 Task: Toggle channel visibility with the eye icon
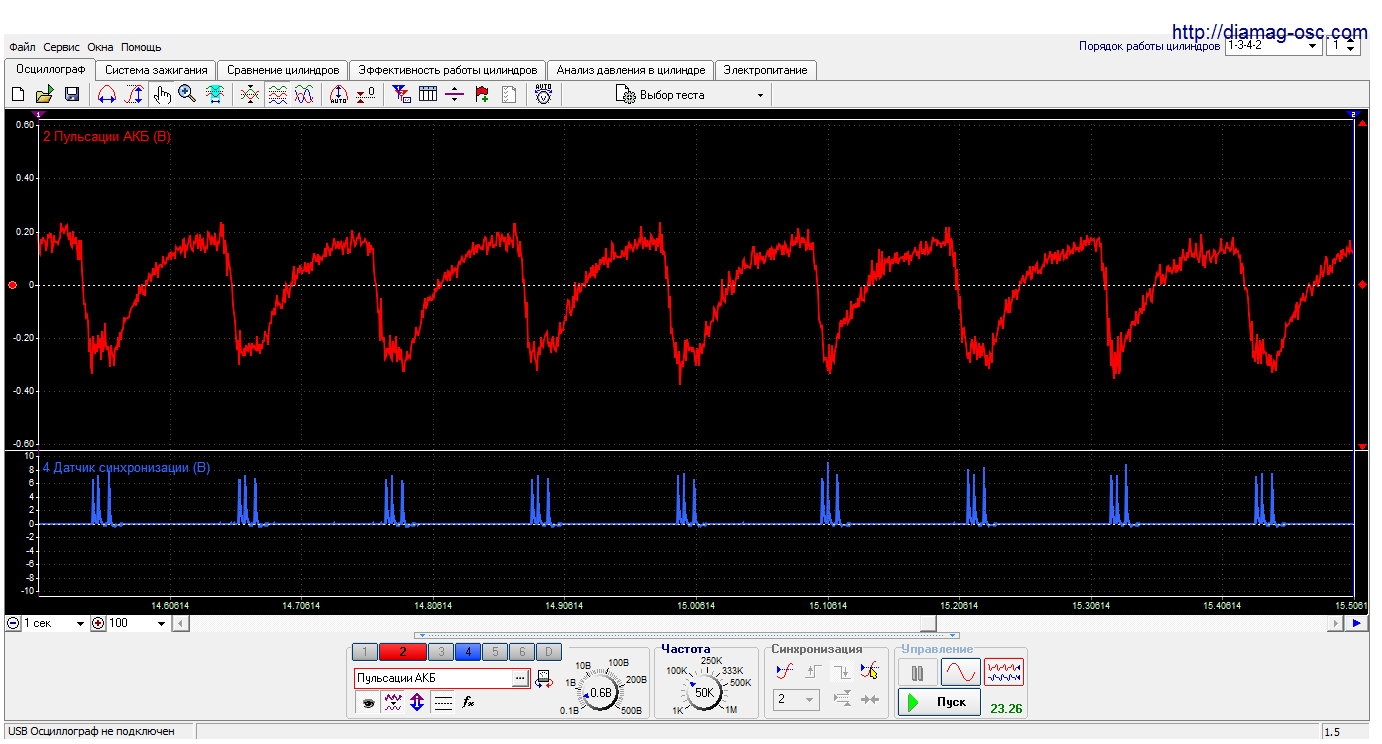pos(368,703)
